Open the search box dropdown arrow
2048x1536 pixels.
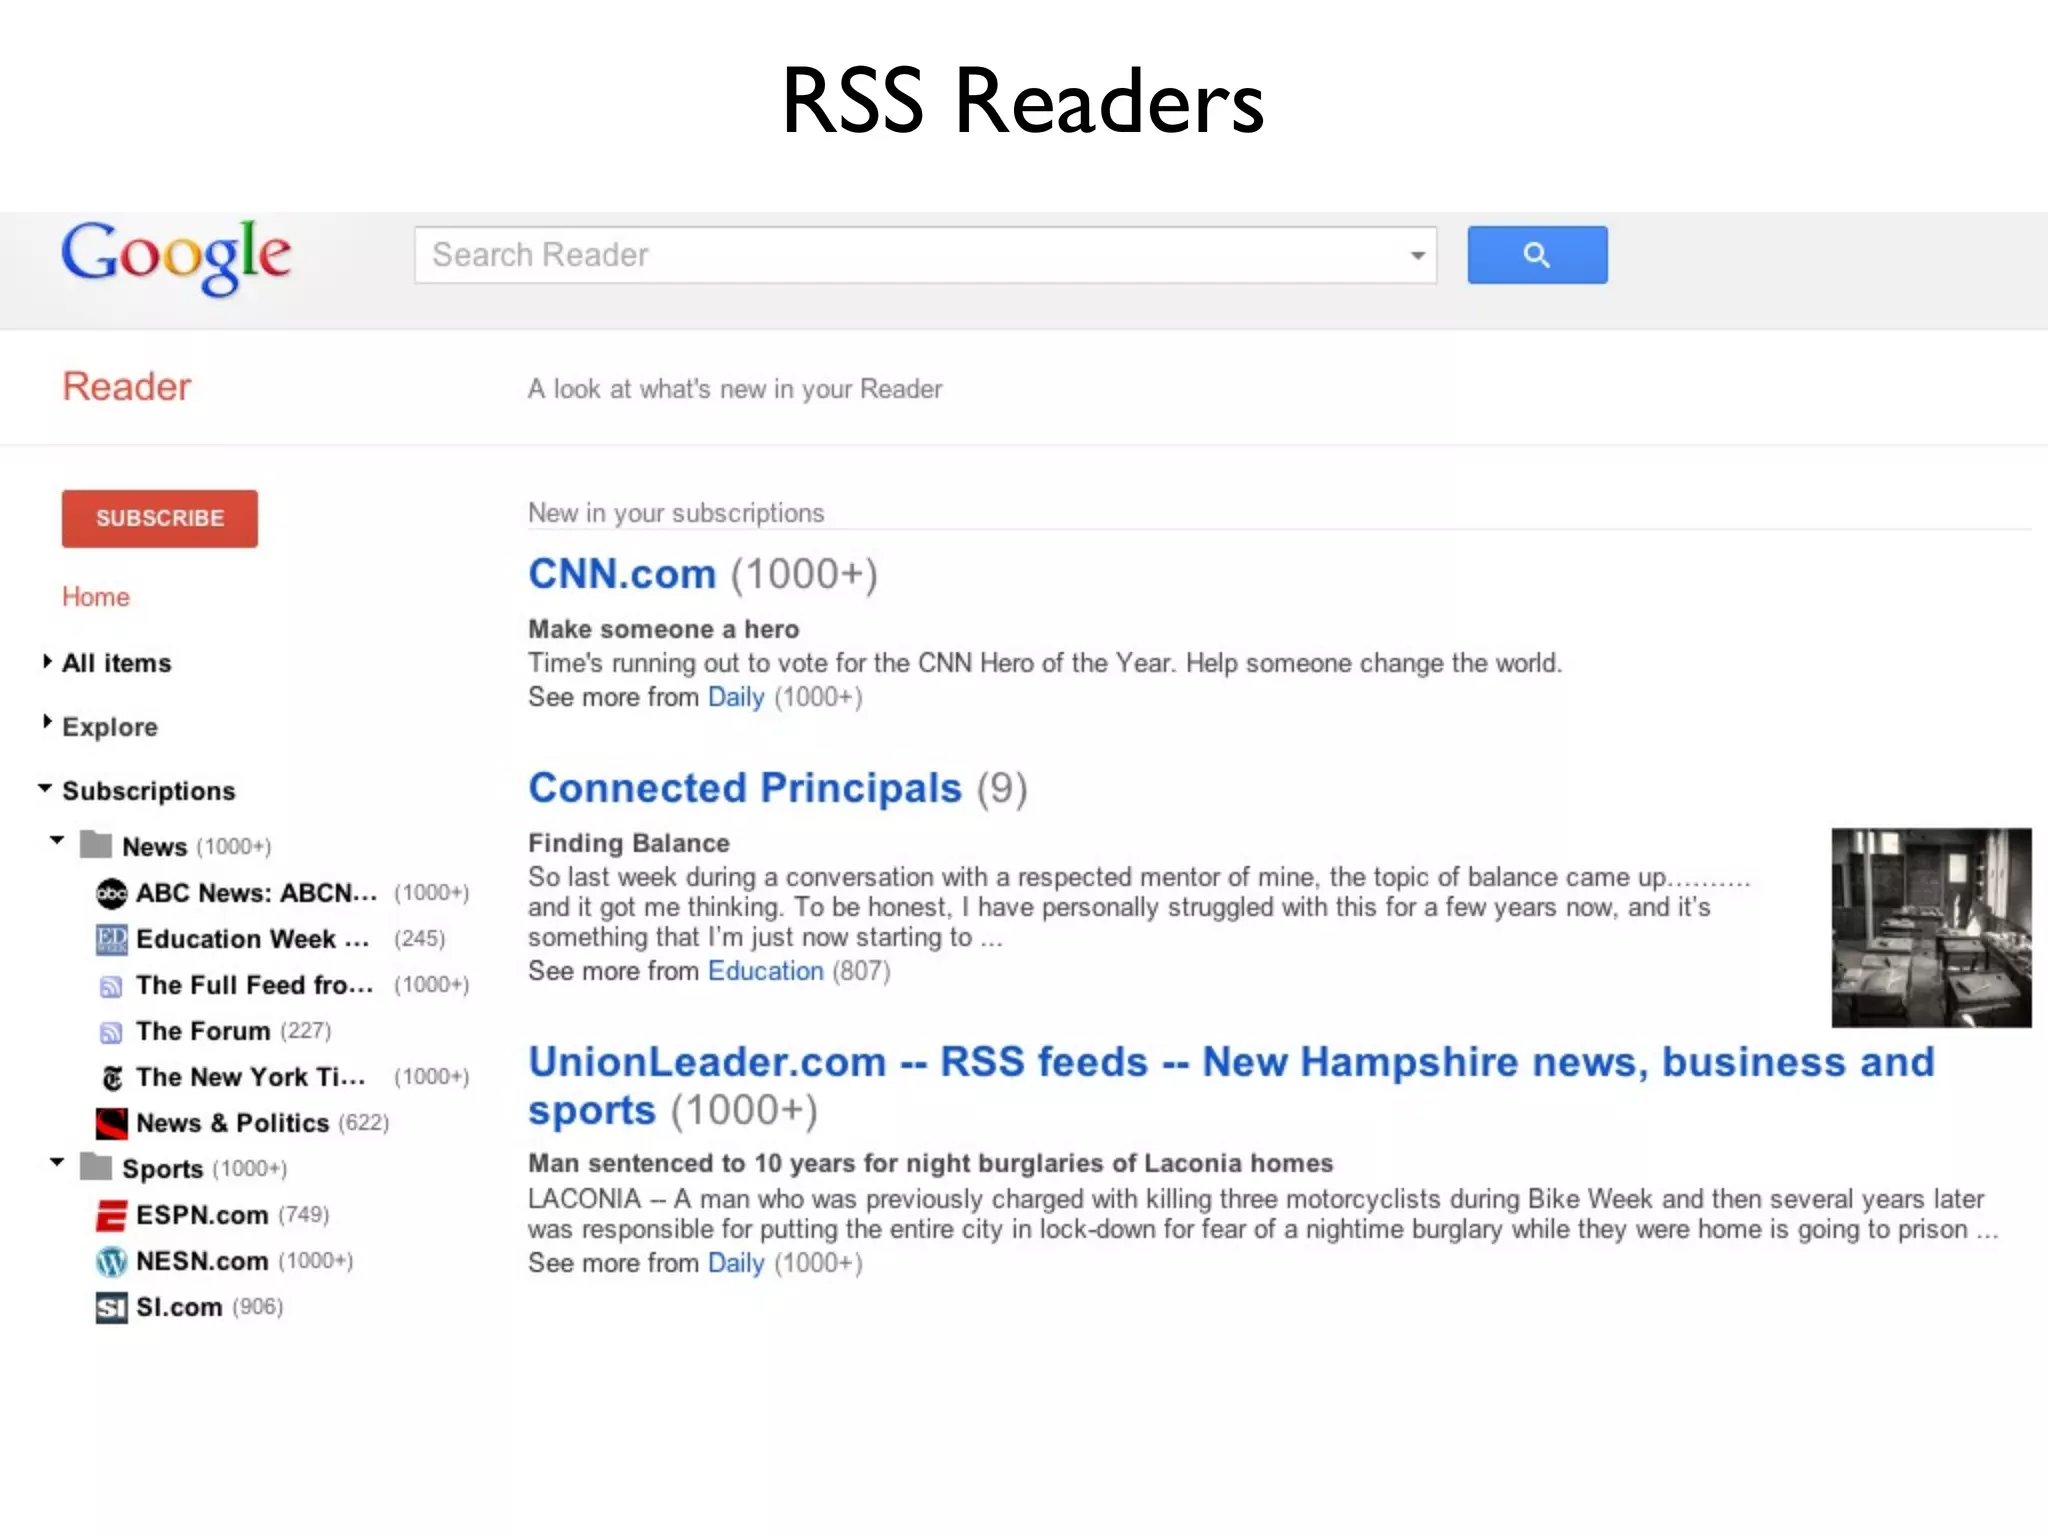click(1417, 256)
